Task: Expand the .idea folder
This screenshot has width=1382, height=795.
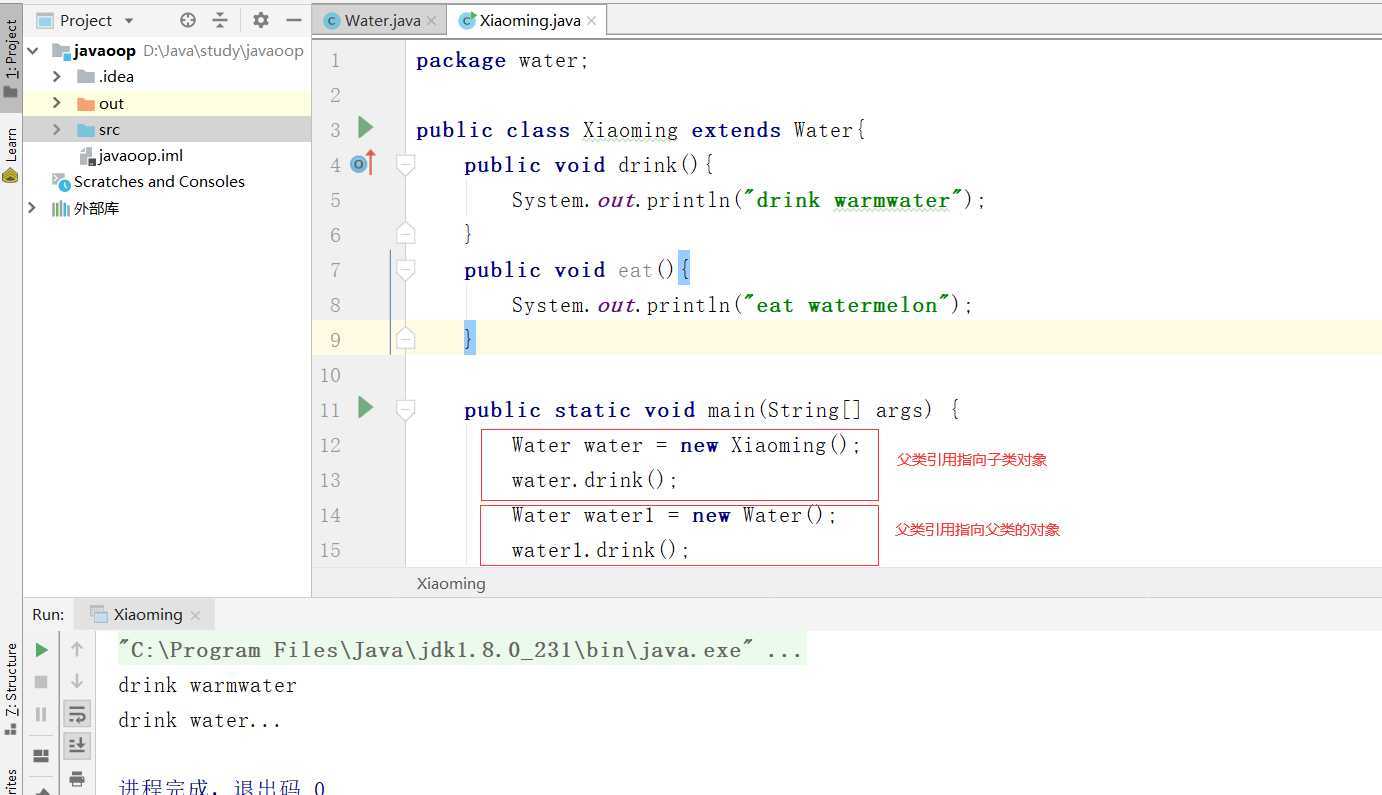Action: click(x=57, y=76)
